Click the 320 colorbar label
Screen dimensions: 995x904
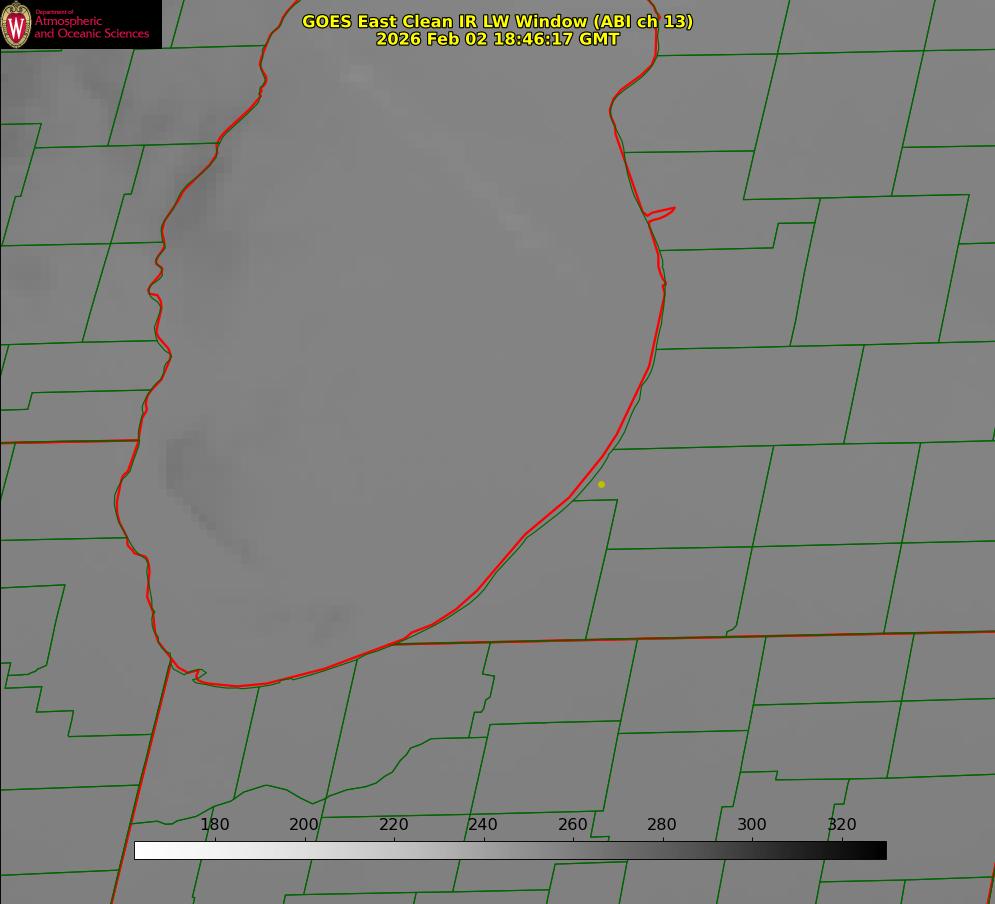[x=842, y=824]
